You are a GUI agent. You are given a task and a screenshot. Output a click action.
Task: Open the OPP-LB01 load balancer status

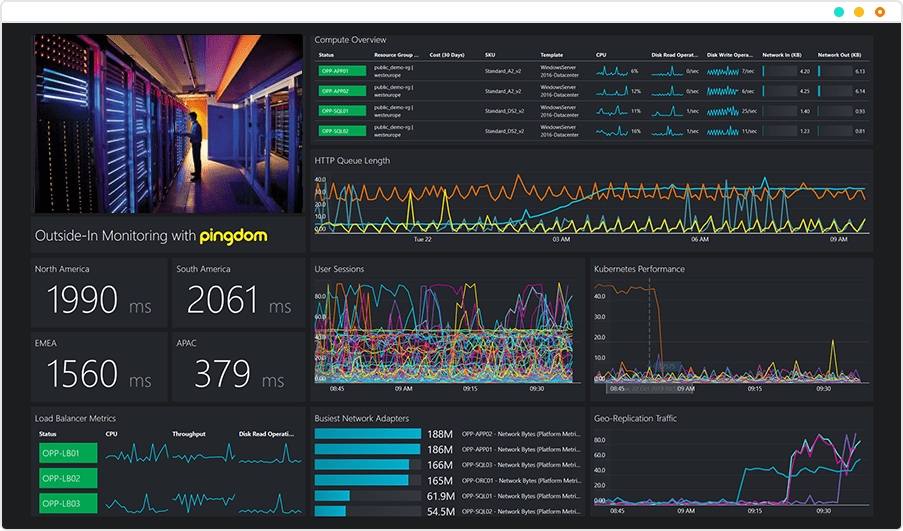point(68,453)
